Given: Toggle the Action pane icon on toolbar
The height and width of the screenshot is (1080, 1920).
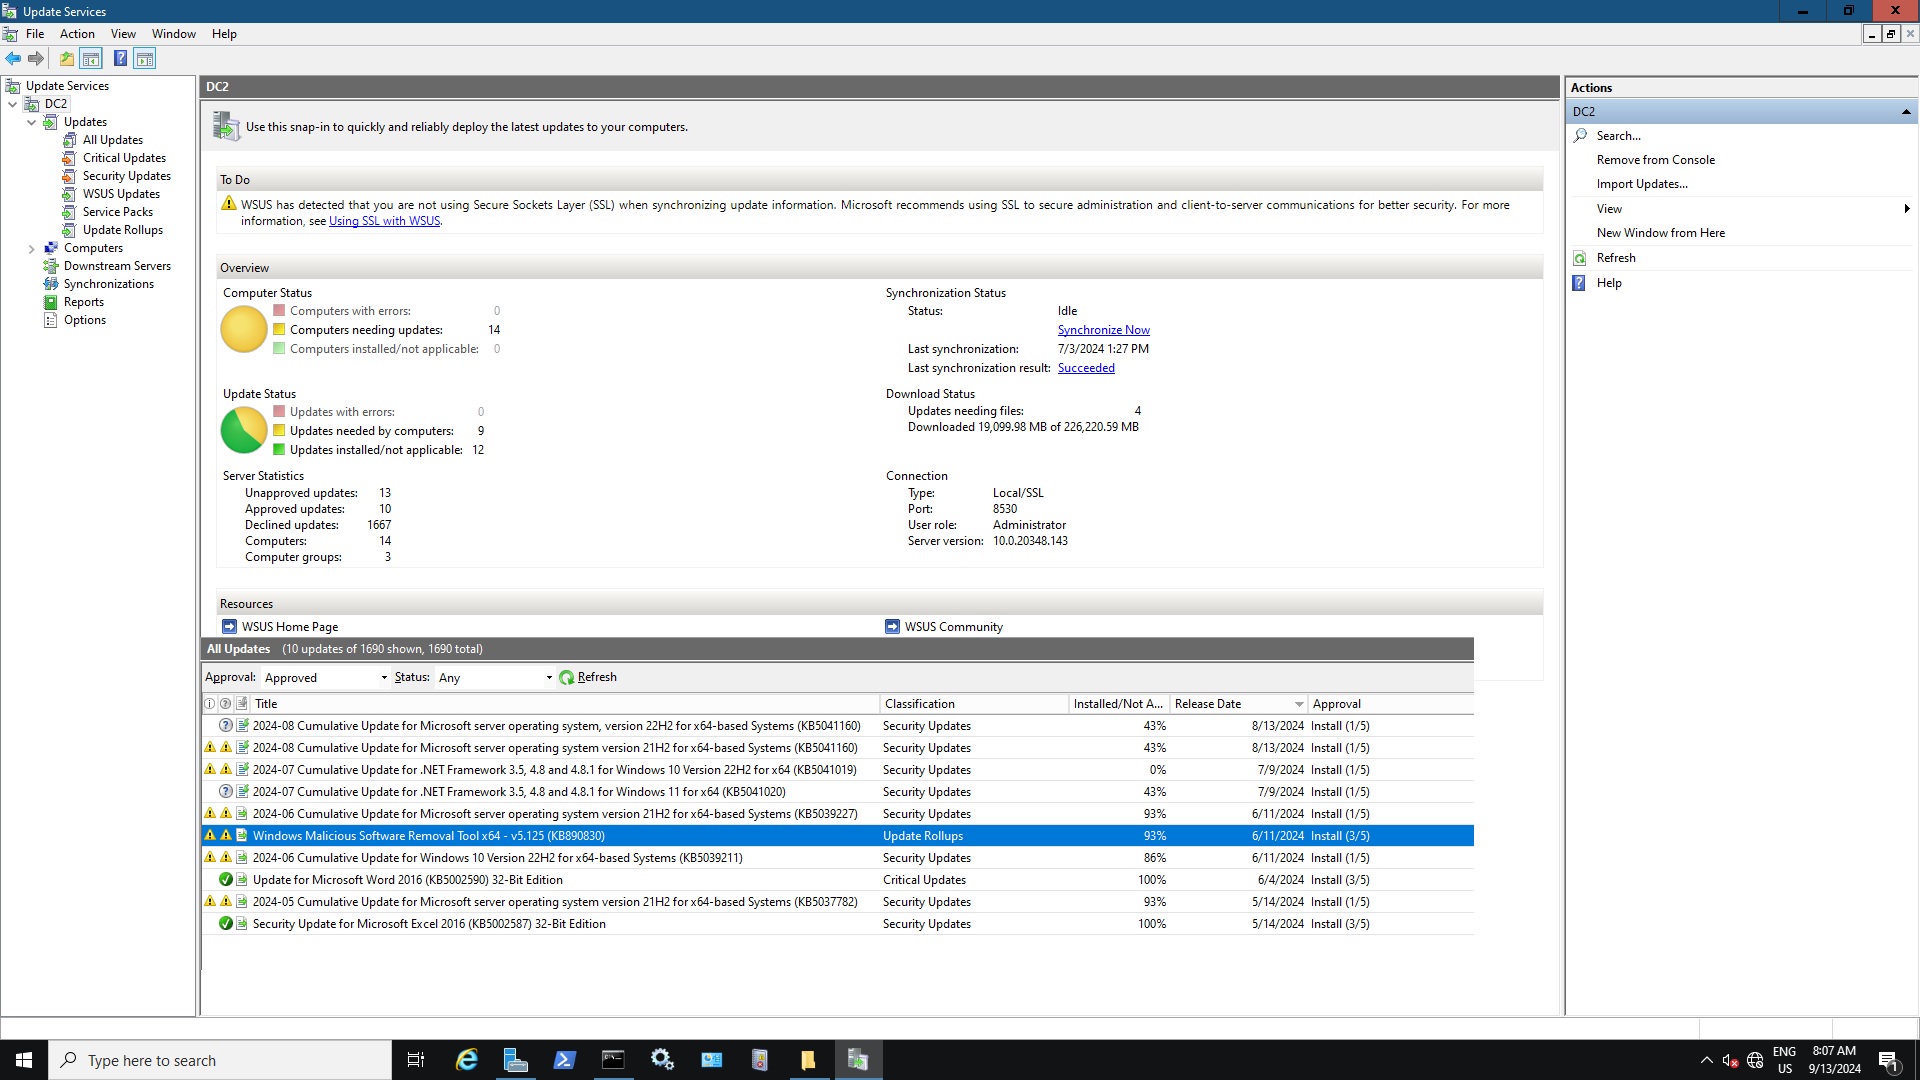Looking at the screenshot, I should [x=146, y=58].
